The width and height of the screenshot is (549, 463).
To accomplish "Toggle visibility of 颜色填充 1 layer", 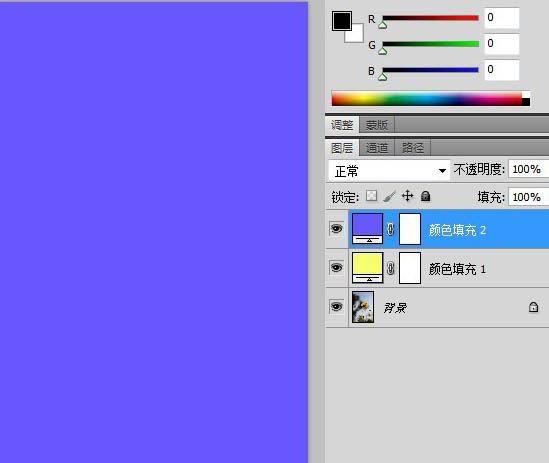I will coord(336,268).
